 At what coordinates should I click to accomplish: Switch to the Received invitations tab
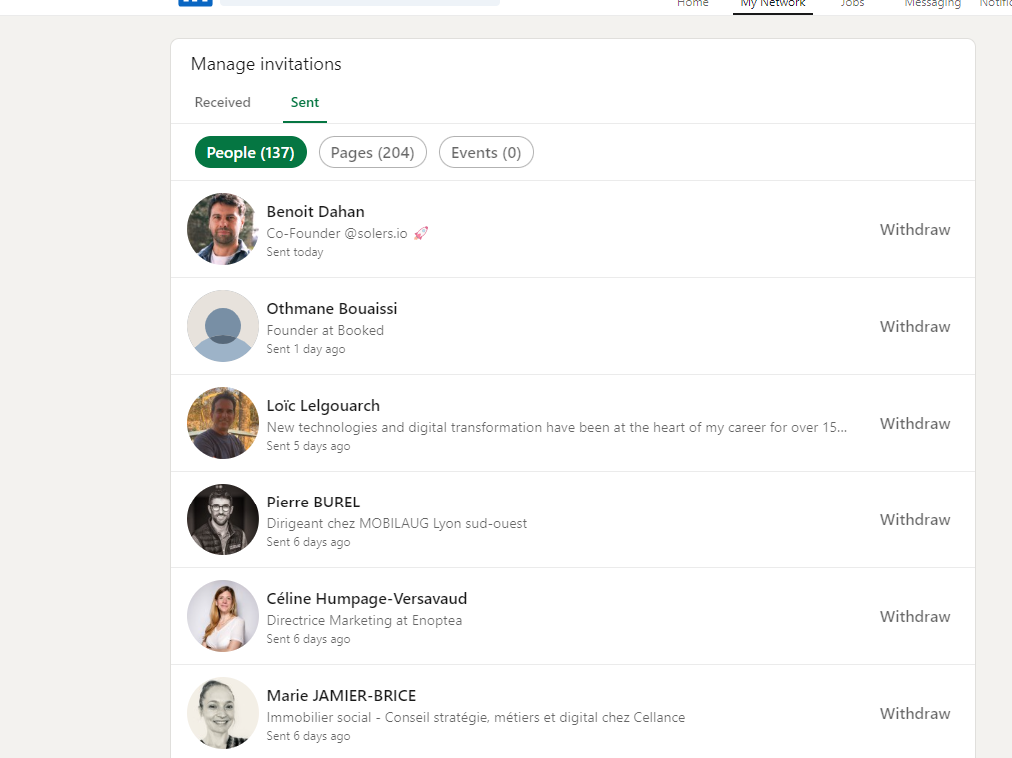223,102
